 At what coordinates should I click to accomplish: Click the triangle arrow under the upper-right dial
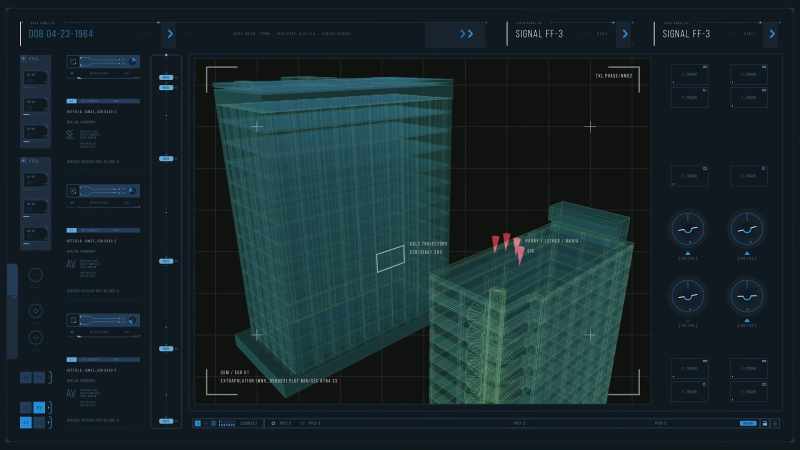747,253
